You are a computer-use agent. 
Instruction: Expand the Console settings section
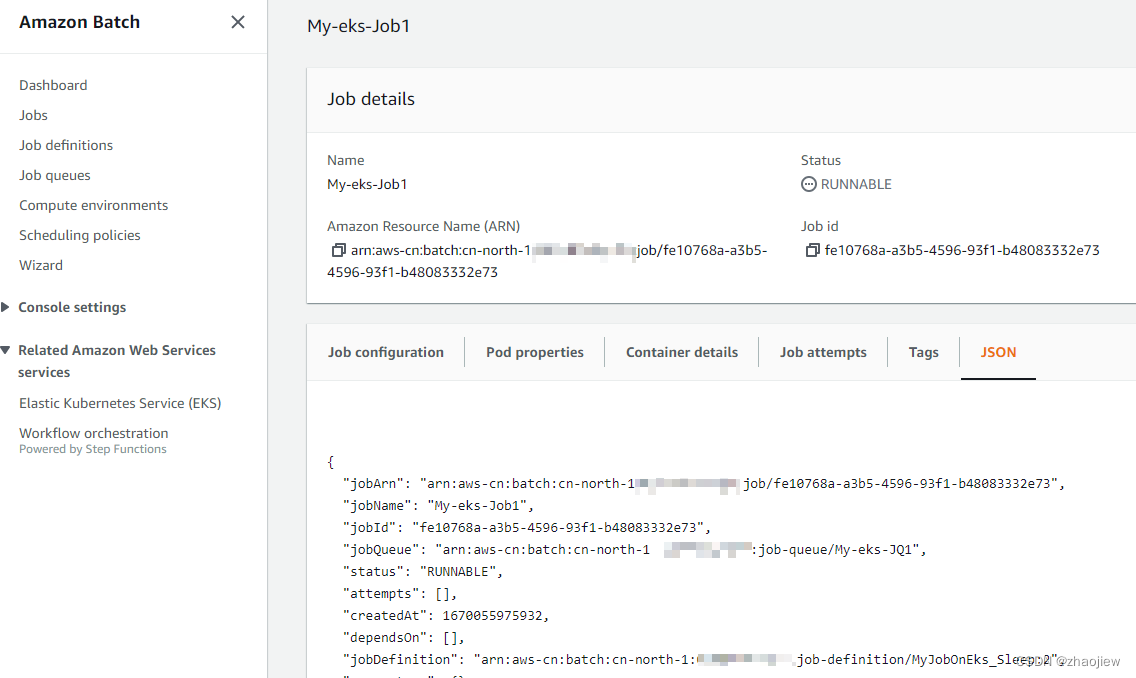point(7,308)
